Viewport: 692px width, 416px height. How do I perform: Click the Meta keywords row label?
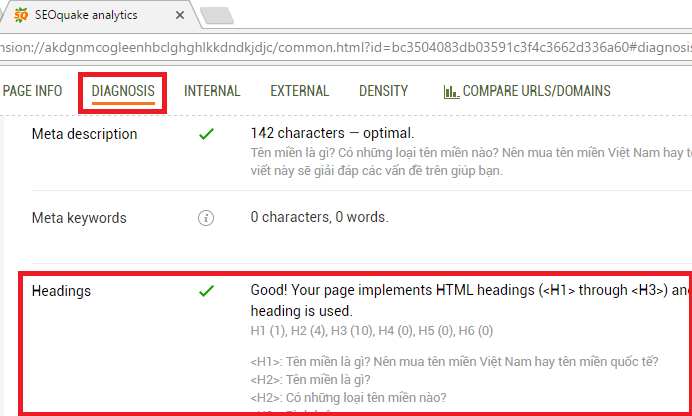click(x=79, y=217)
